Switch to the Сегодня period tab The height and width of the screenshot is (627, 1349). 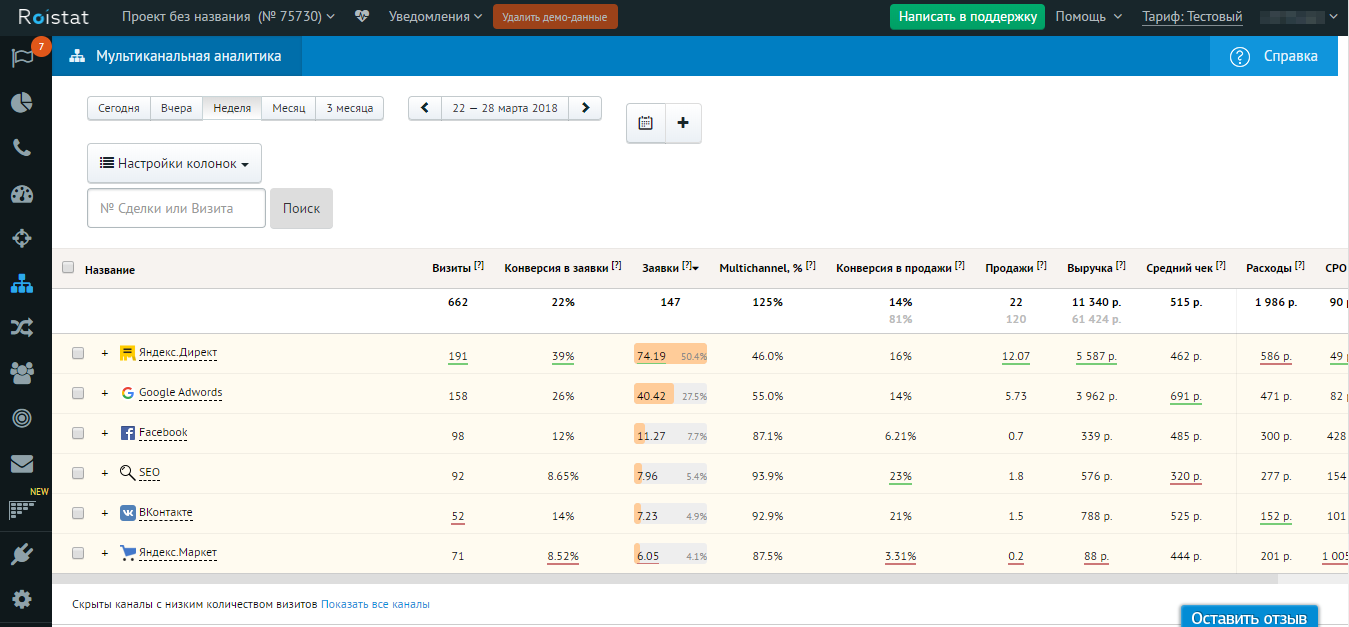point(119,108)
